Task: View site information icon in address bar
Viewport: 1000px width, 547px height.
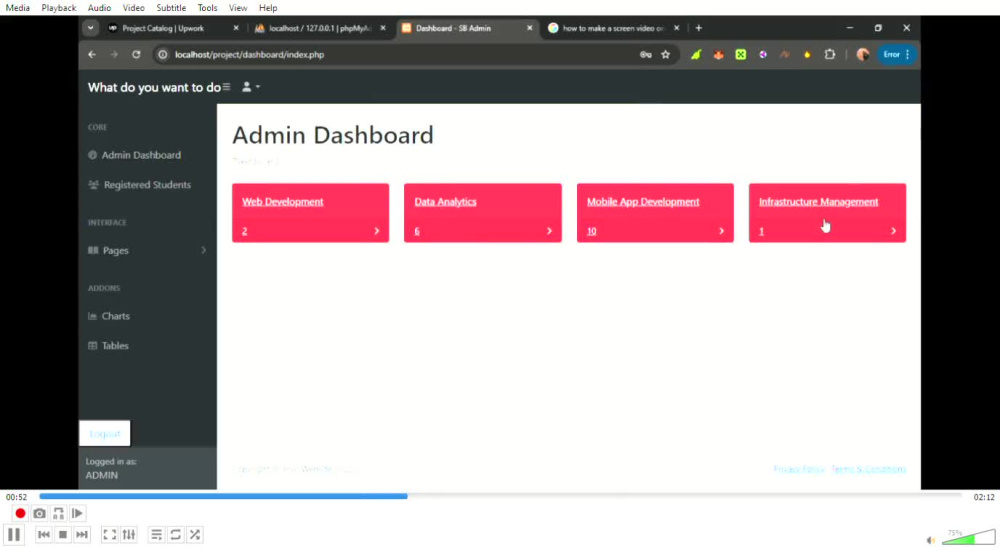Action: (163, 55)
